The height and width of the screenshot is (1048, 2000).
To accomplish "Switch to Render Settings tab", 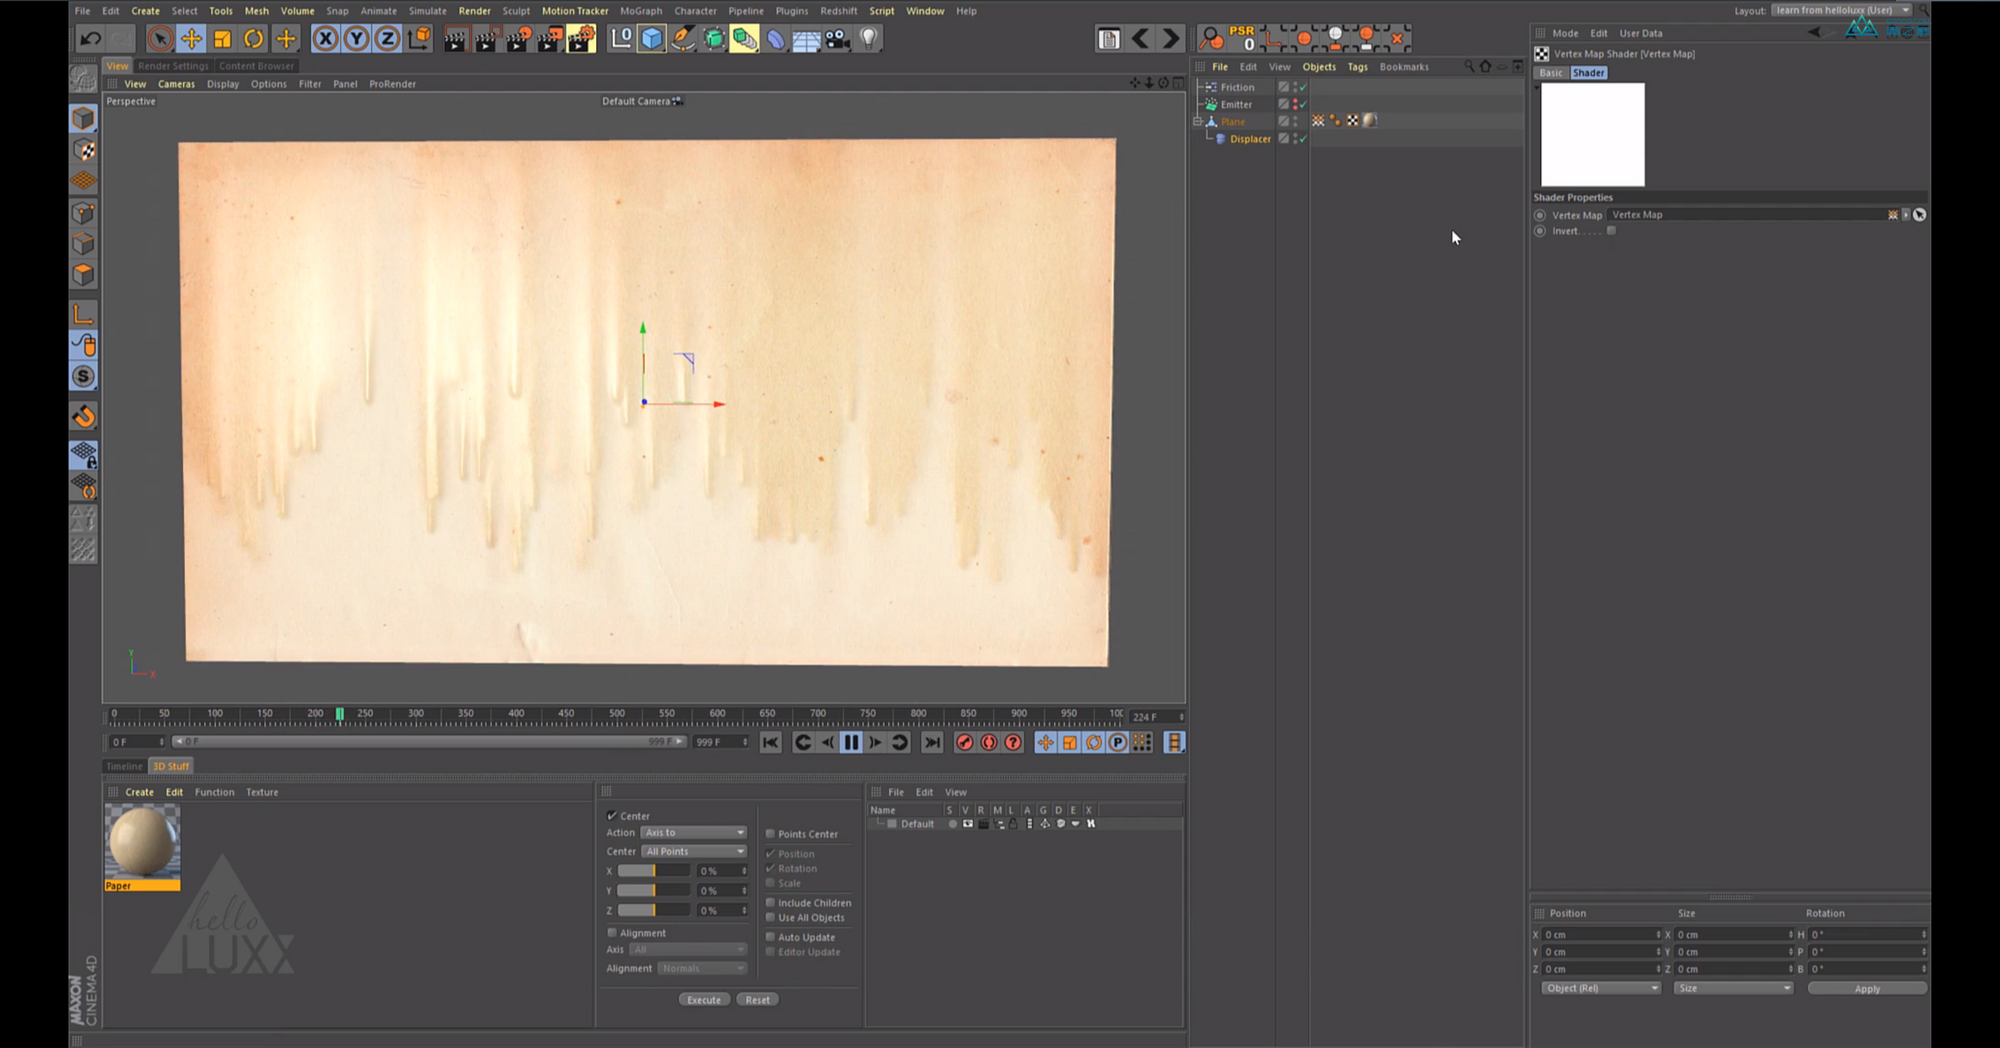I will [x=173, y=66].
